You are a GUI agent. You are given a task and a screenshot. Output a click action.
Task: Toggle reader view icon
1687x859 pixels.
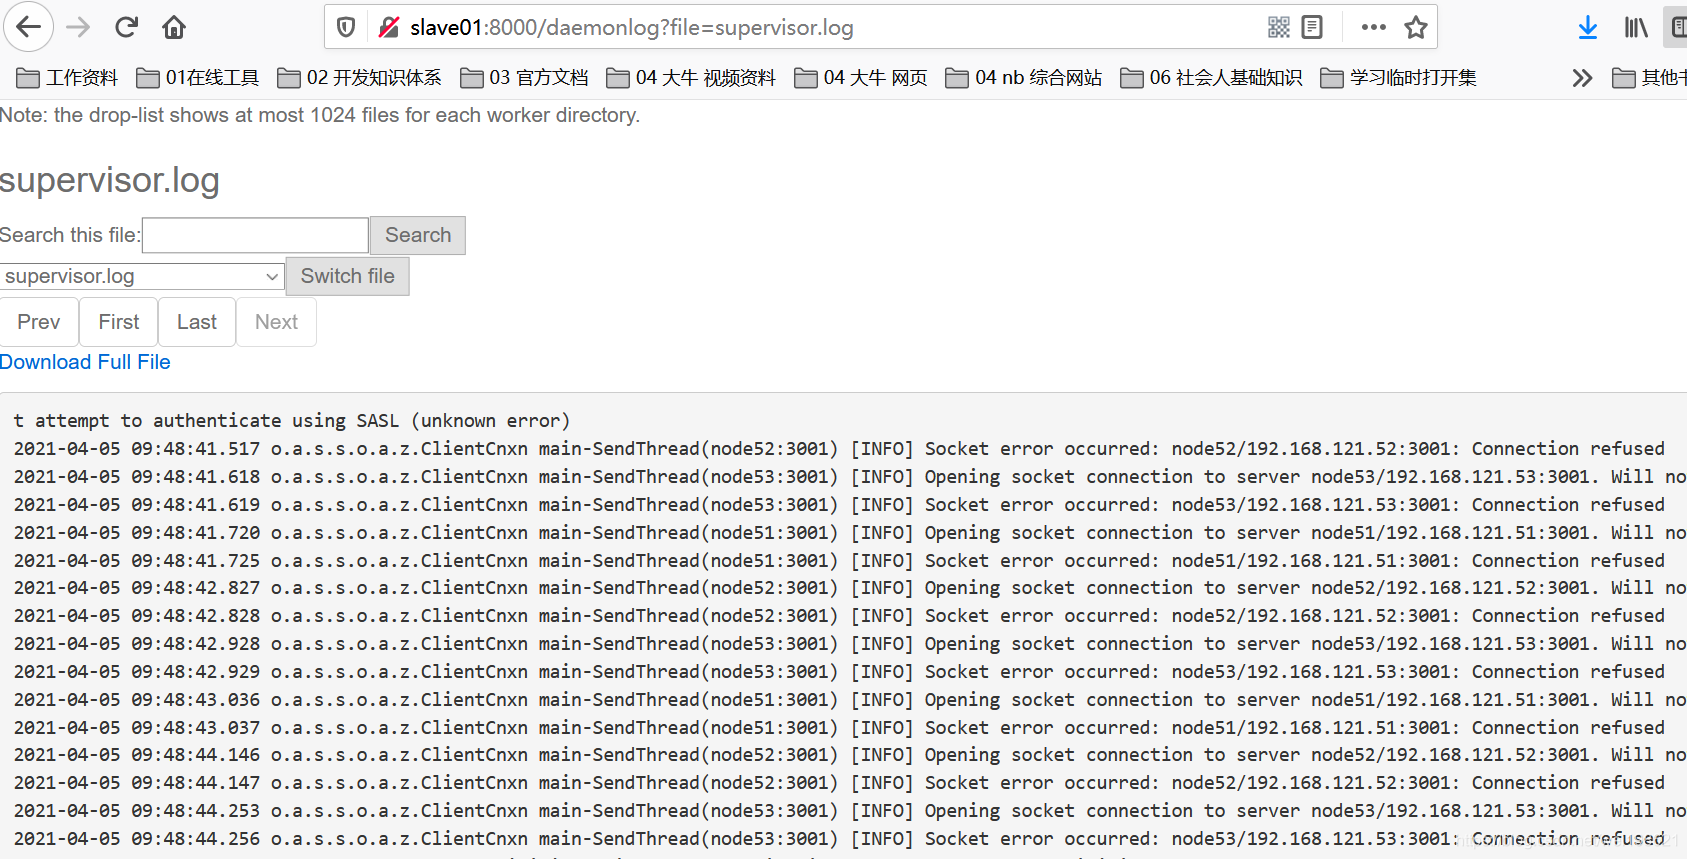tap(1312, 27)
